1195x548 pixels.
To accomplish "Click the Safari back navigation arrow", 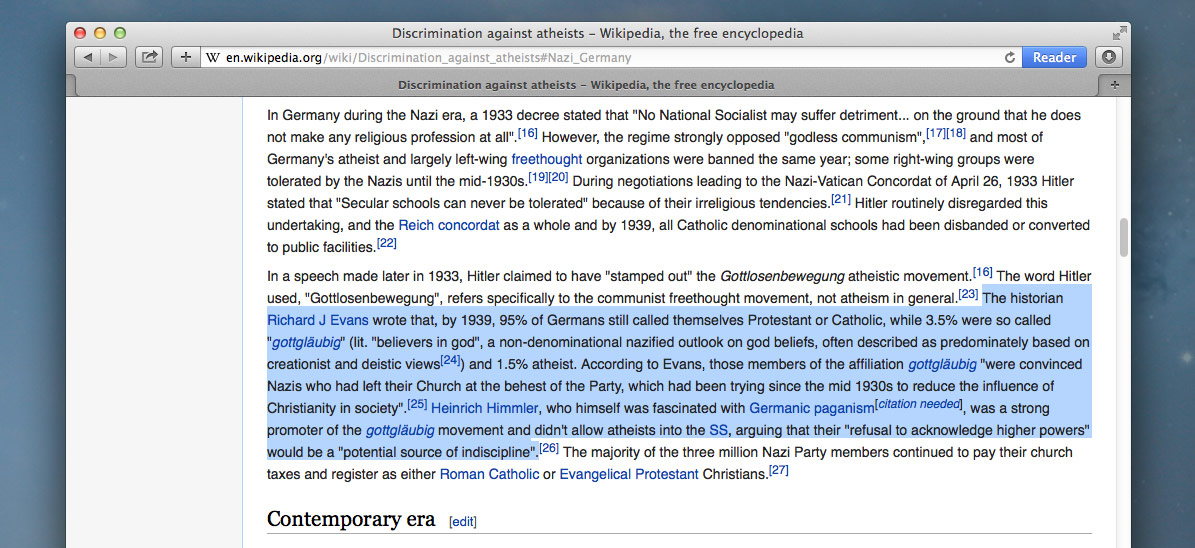I will pyautogui.click(x=87, y=58).
